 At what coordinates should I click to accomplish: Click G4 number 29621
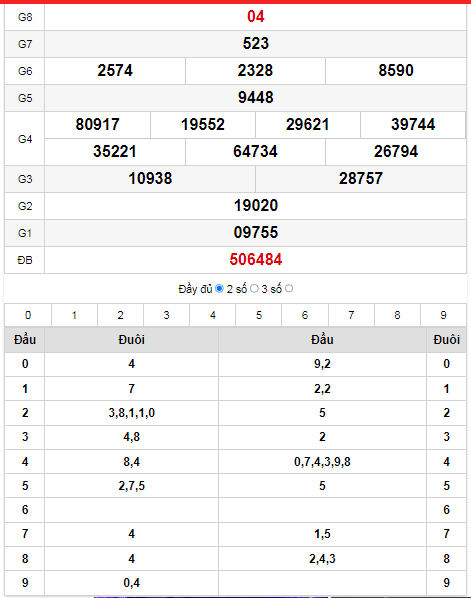(x=307, y=125)
